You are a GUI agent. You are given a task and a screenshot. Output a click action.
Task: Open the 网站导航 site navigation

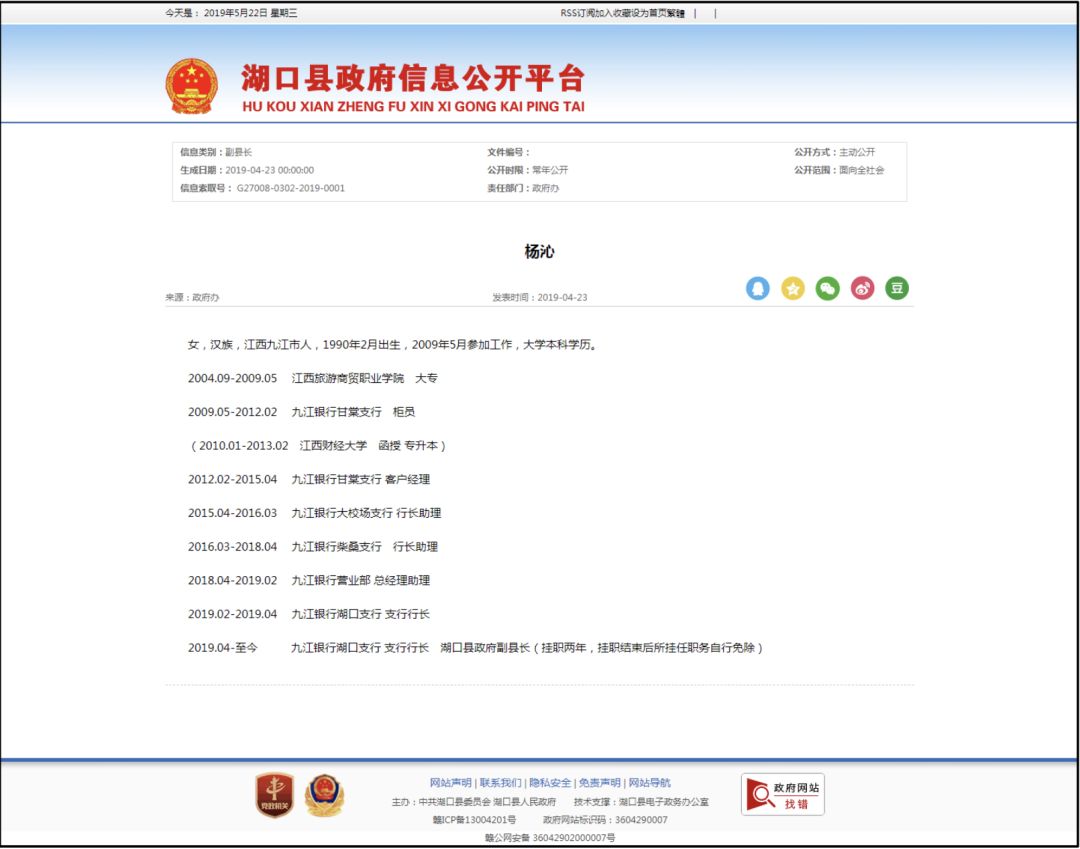point(650,781)
